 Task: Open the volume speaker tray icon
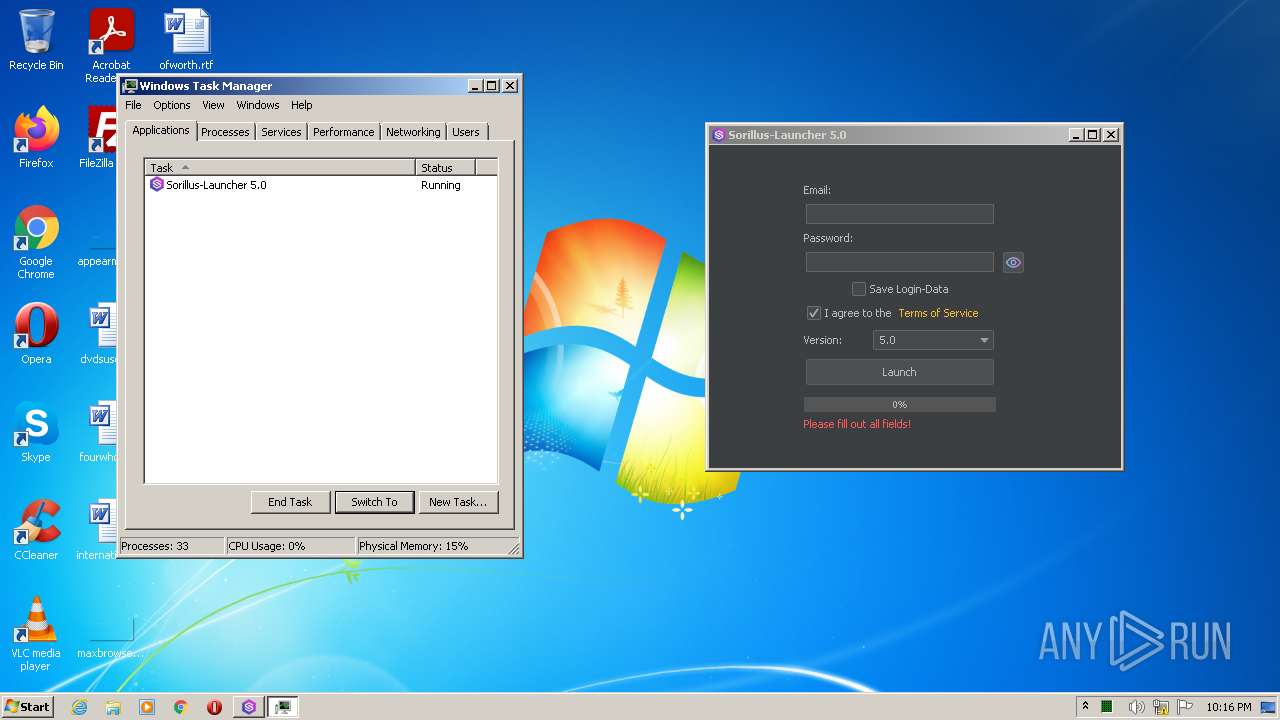coord(1137,707)
